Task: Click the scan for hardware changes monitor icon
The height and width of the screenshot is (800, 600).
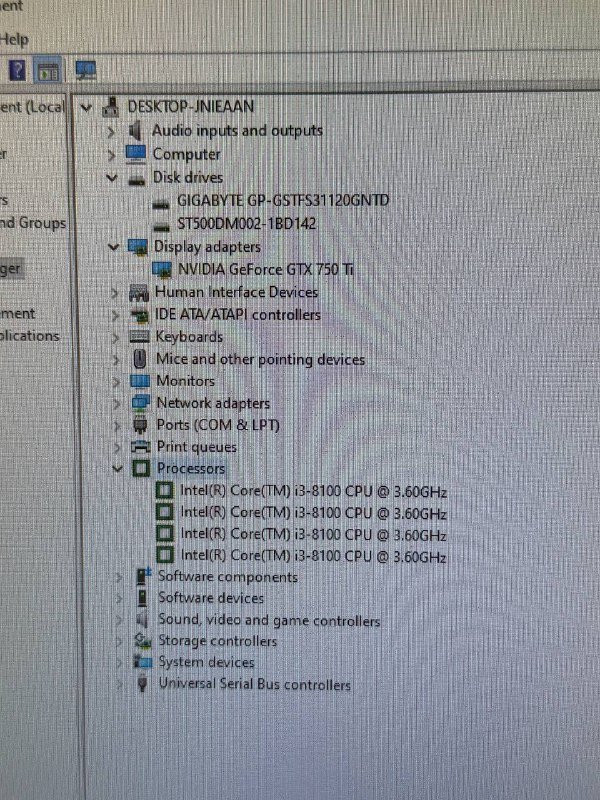Action: [x=86, y=70]
